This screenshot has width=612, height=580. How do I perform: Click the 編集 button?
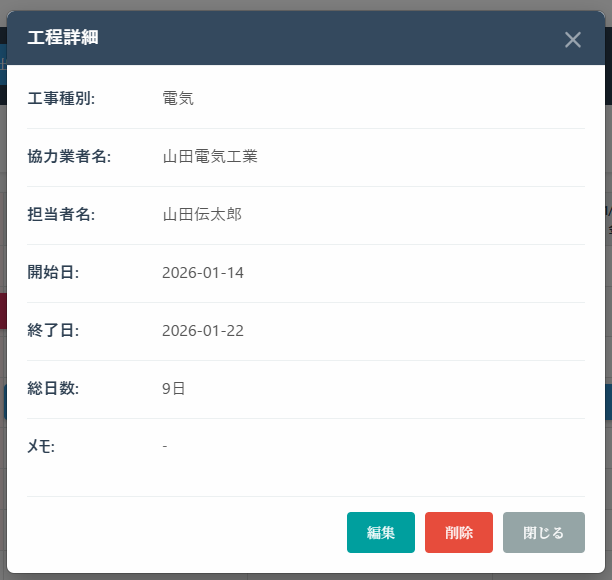(381, 533)
